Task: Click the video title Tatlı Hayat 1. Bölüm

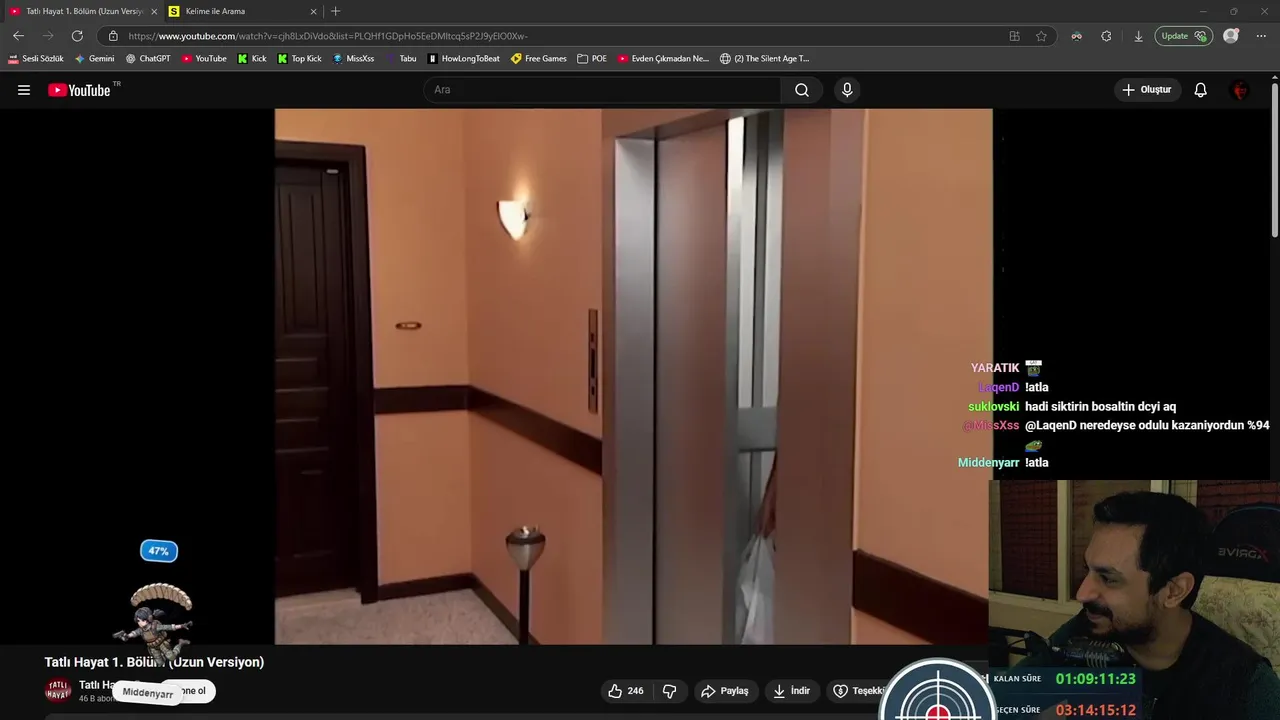Action: coord(154,662)
